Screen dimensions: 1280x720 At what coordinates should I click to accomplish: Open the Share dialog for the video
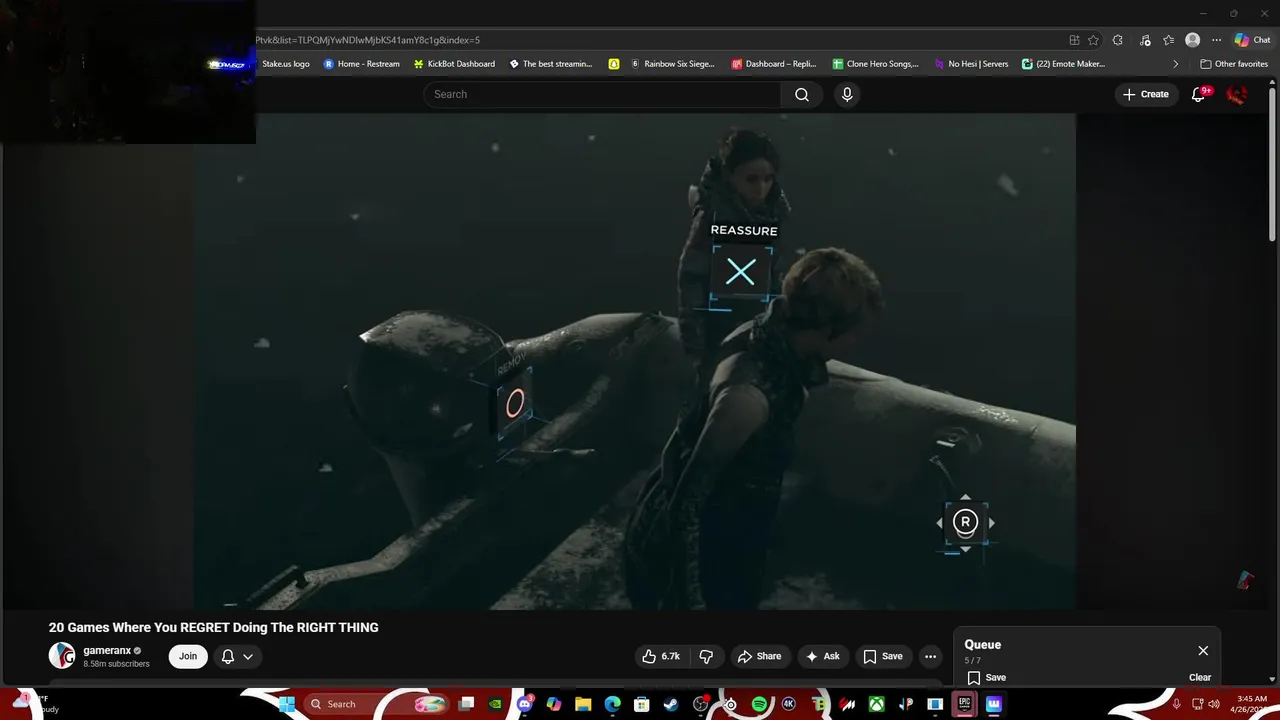click(759, 656)
